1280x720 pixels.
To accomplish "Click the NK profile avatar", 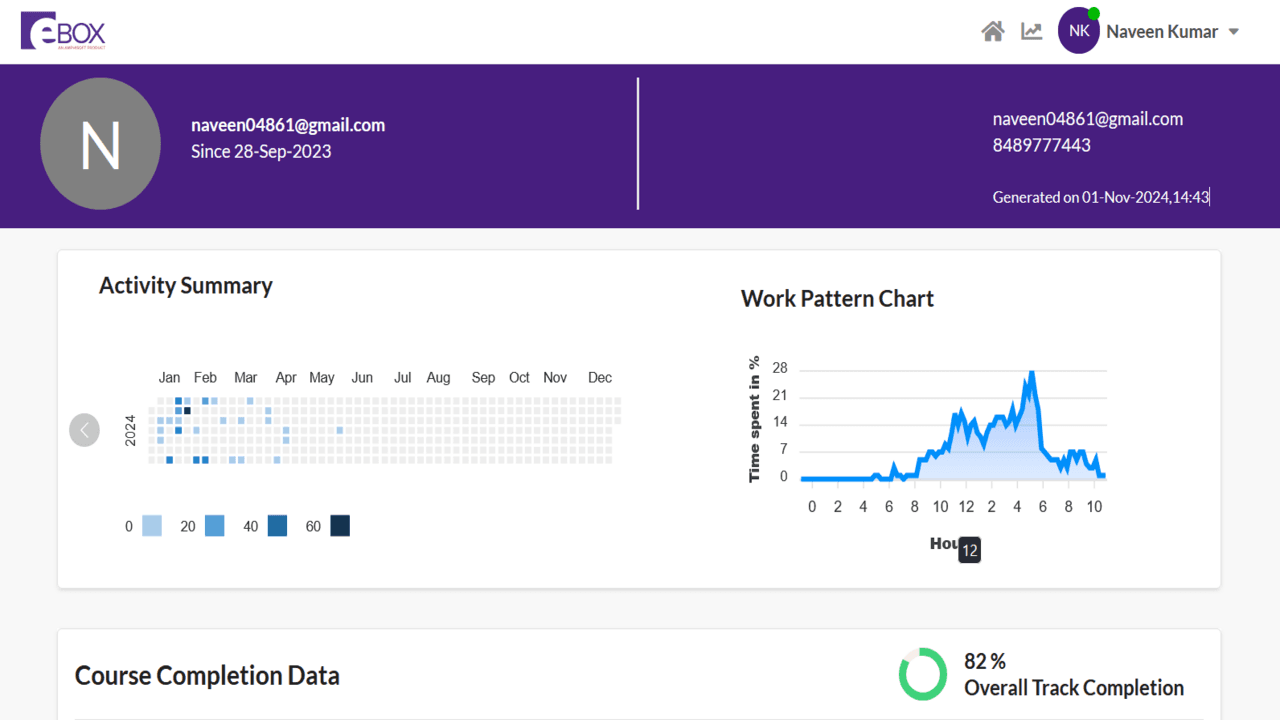I will pos(1078,31).
